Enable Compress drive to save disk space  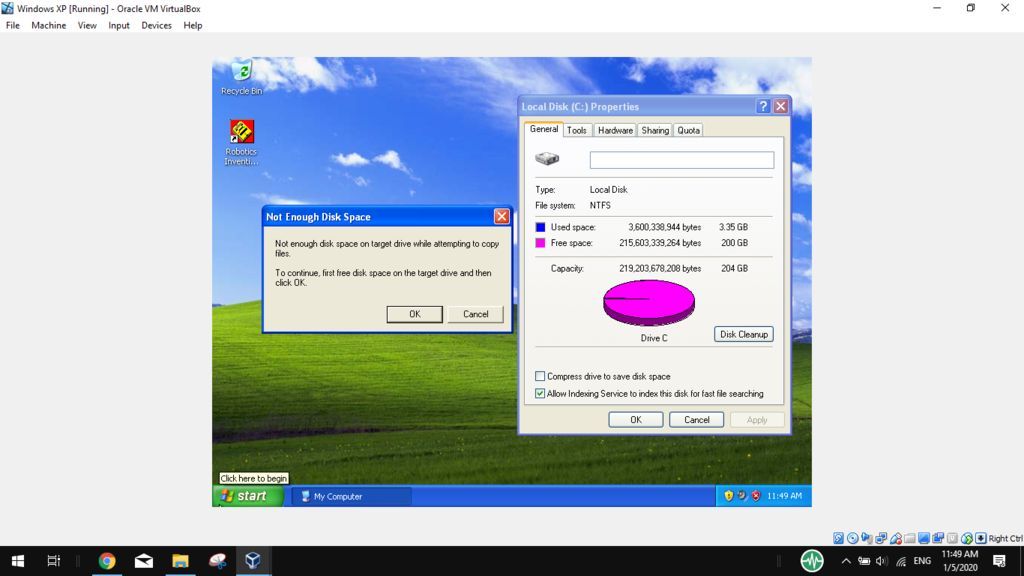click(x=539, y=376)
